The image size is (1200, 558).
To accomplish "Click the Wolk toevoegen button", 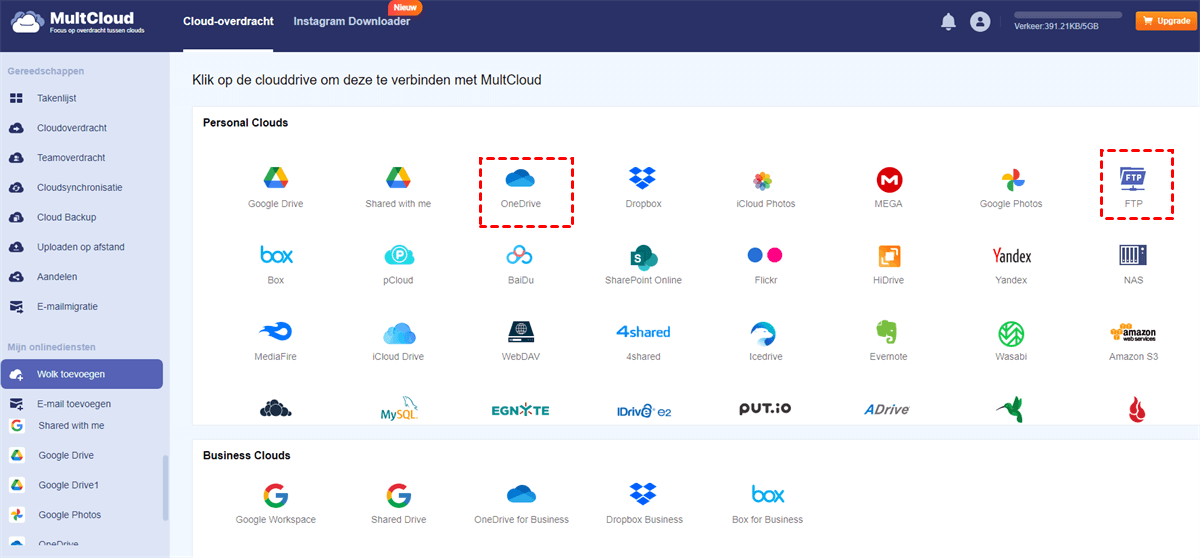I will click(81, 374).
